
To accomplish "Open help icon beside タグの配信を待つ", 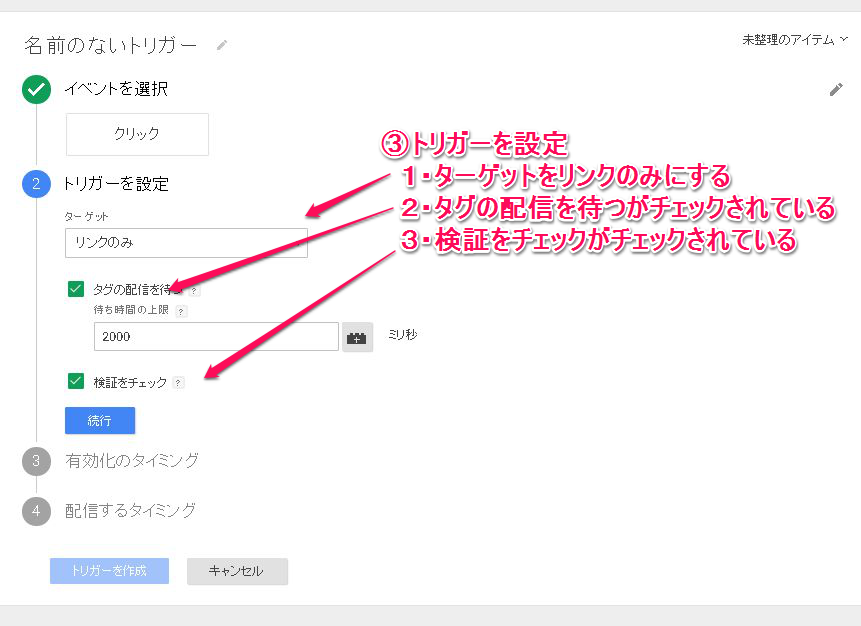I will pos(194,291).
